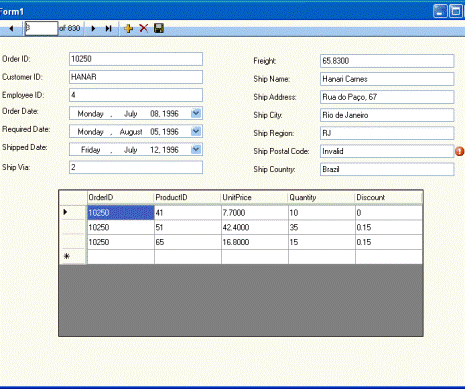Open the Order Date calendar dropdown
Viewport: 465px width, 389px height.
coord(196,113)
